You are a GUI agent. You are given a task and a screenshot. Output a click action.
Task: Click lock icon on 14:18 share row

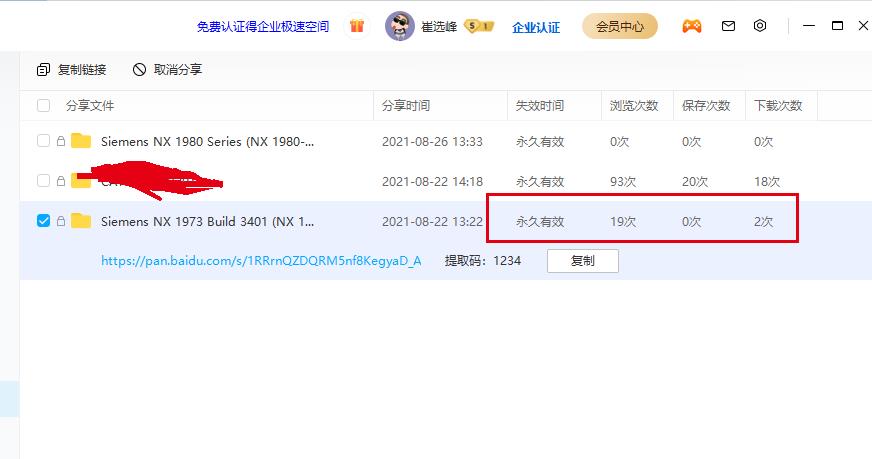click(x=61, y=181)
